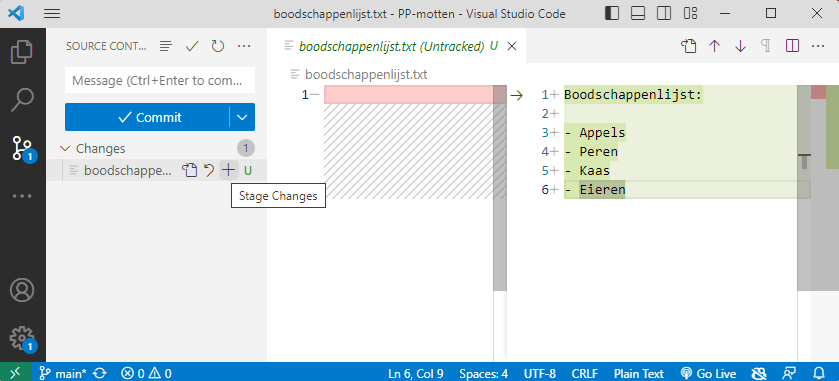Refresh source control with circular arrow icon
The width and height of the screenshot is (839, 381).
point(217,47)
